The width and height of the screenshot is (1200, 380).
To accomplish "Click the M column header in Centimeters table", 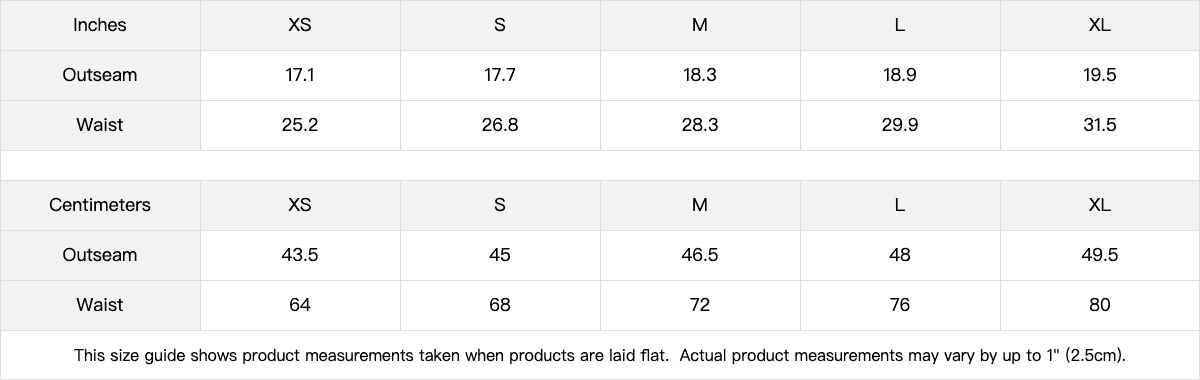I will (700, 205).
